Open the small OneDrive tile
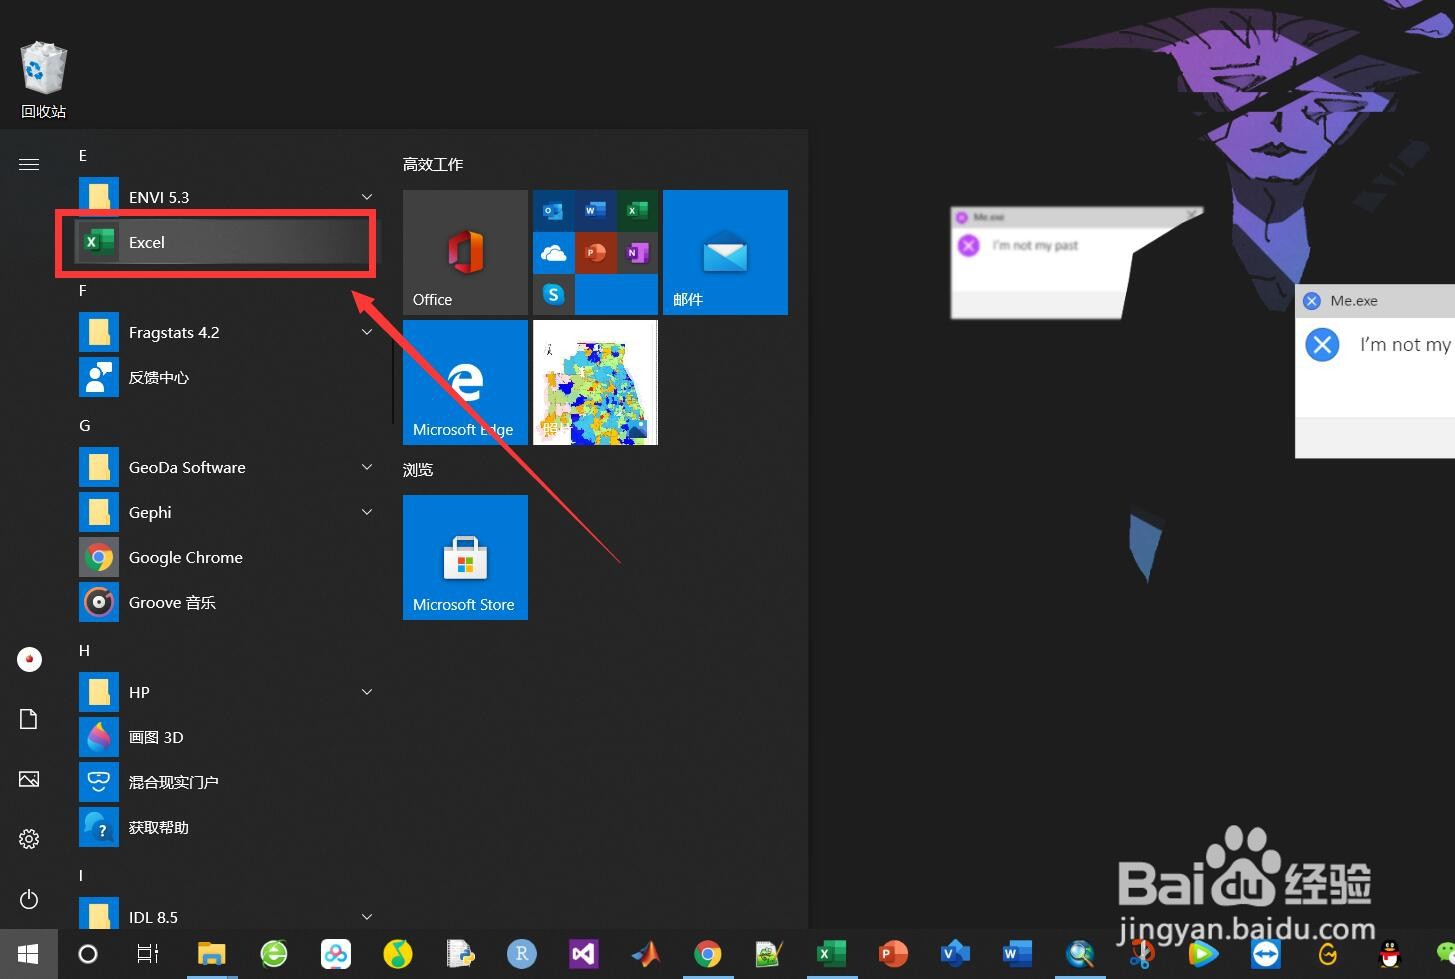Screen dimensions: 1455x979 [553, 253]
